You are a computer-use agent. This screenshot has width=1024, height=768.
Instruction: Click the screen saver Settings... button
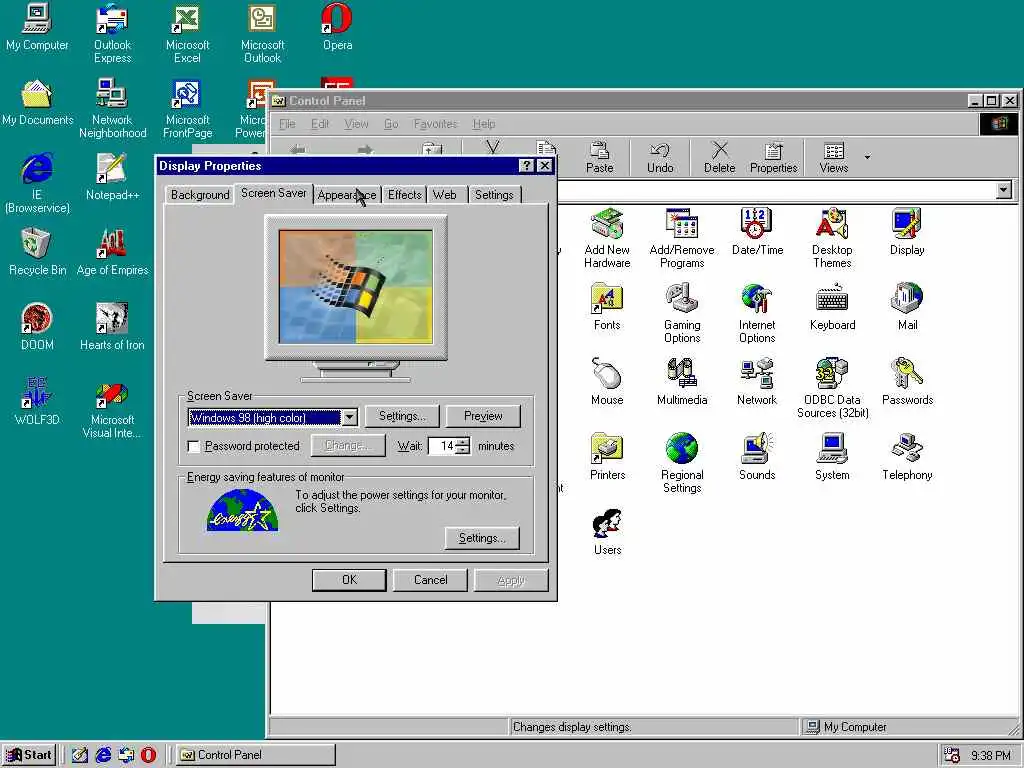pos(402,416)
